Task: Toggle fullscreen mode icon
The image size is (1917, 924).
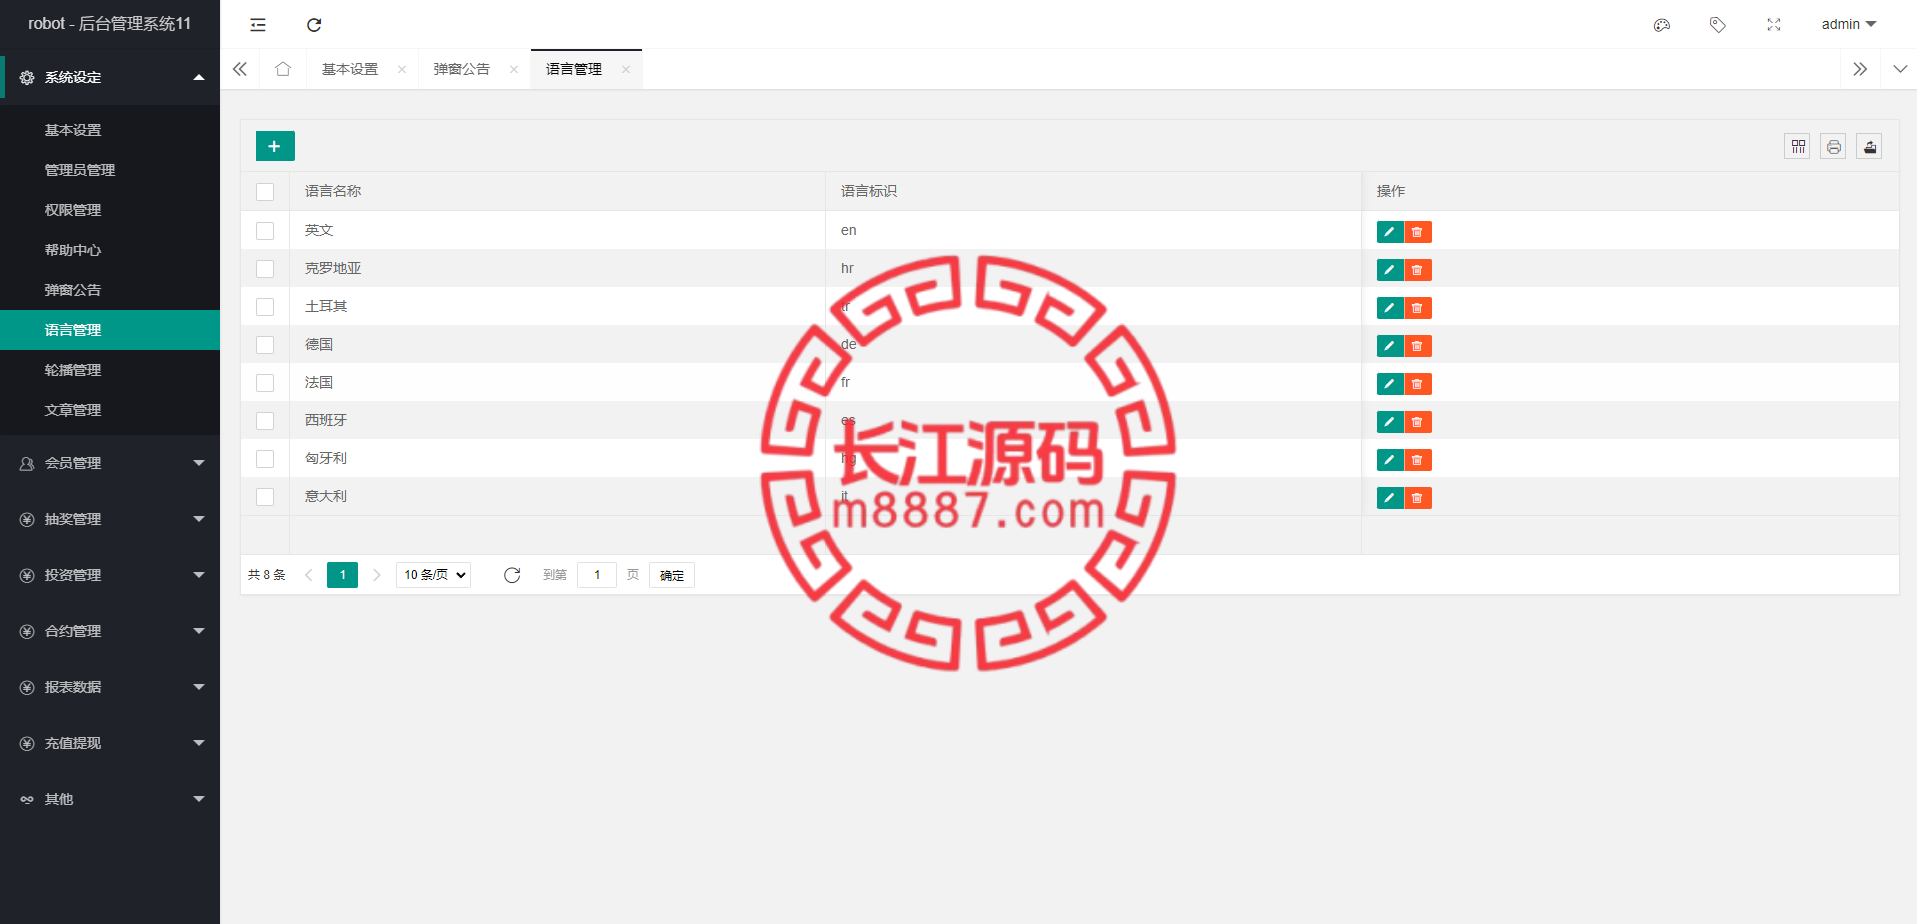Action: click(1774, 25)
